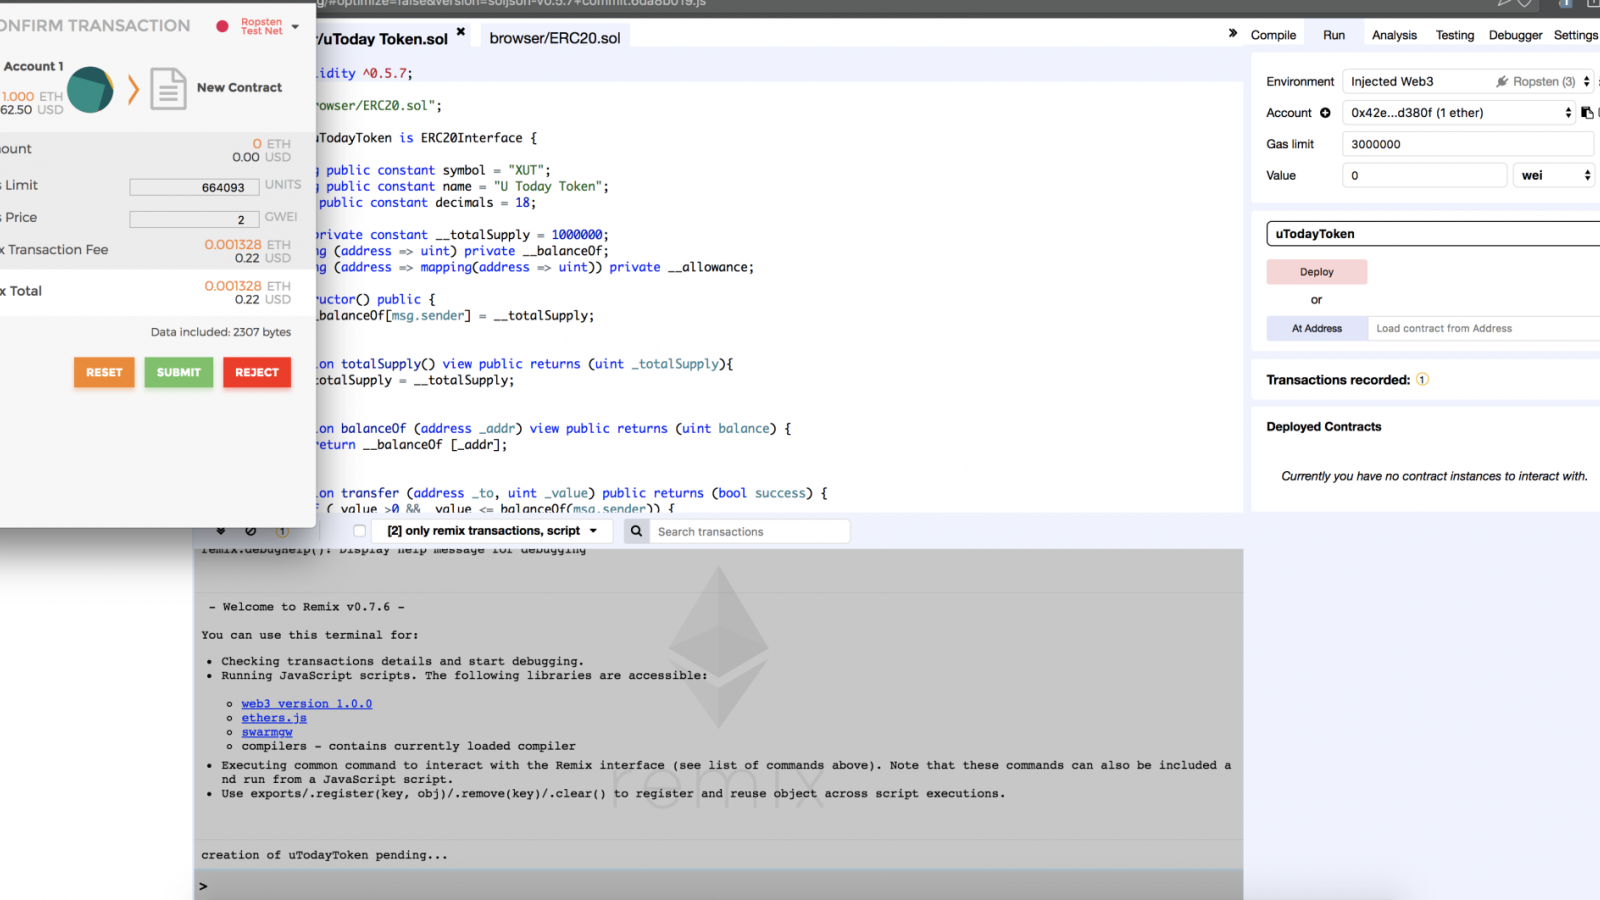Screen dimensions: 1600x900
Task: Click the Account 1 identicon in MetaMask
Action: point(90,90)
